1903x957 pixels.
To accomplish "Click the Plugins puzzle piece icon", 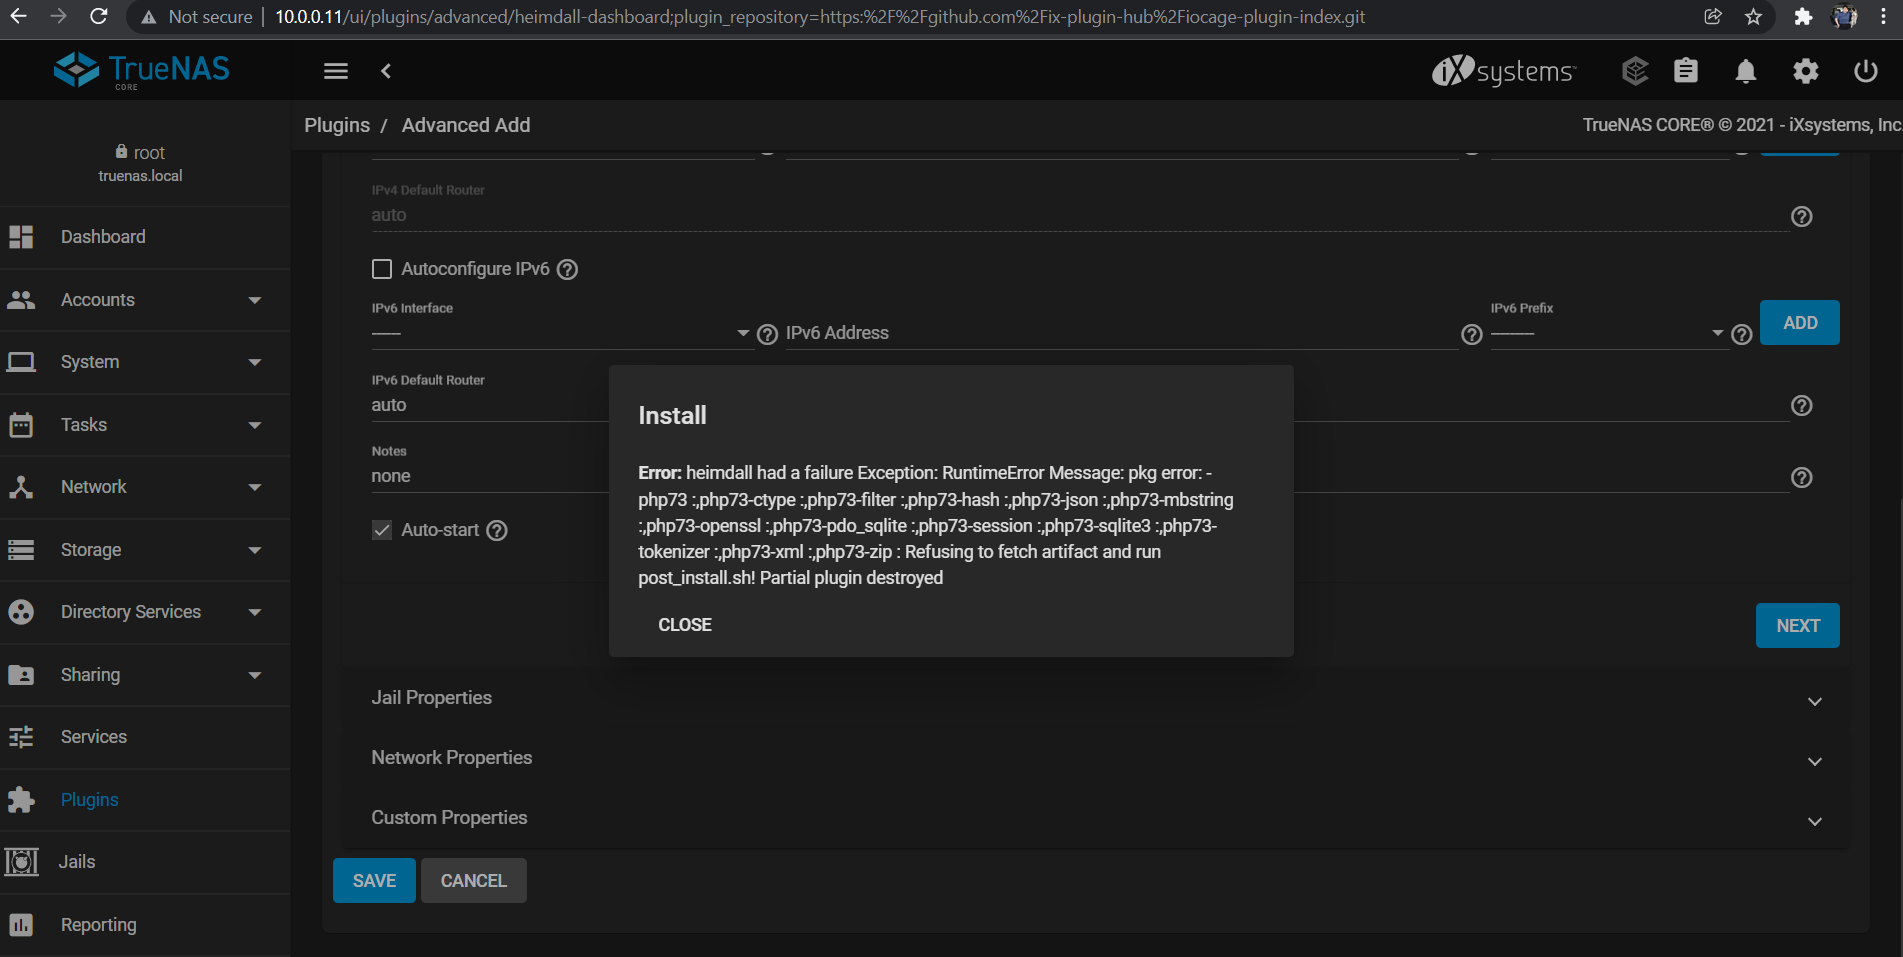I will click(x=21, y=800).
